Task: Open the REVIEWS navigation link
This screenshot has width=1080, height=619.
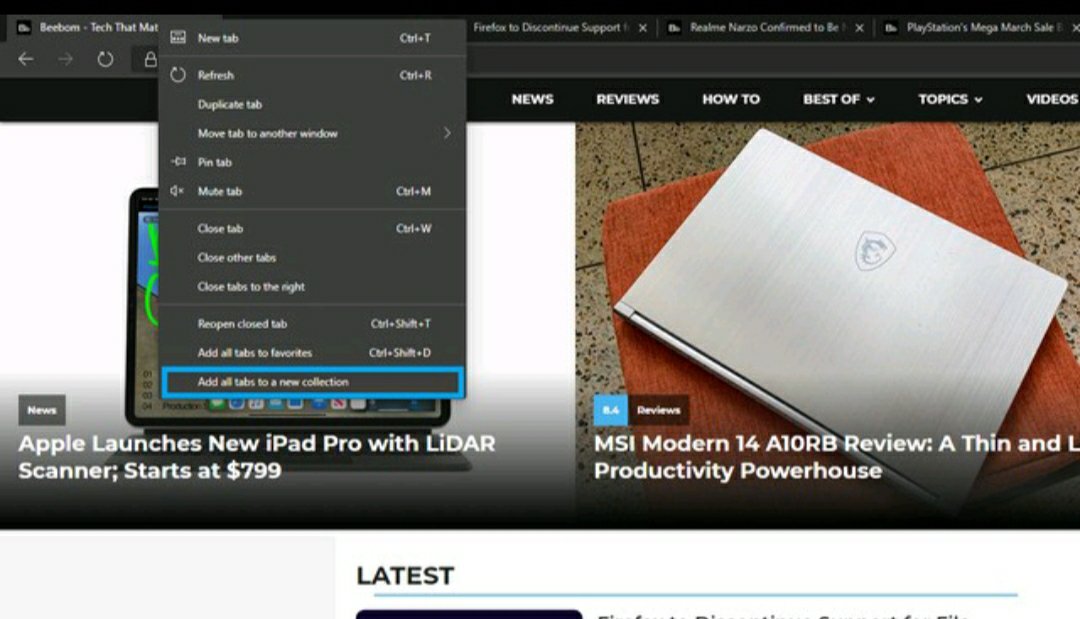Action: [x=627, y=99]
